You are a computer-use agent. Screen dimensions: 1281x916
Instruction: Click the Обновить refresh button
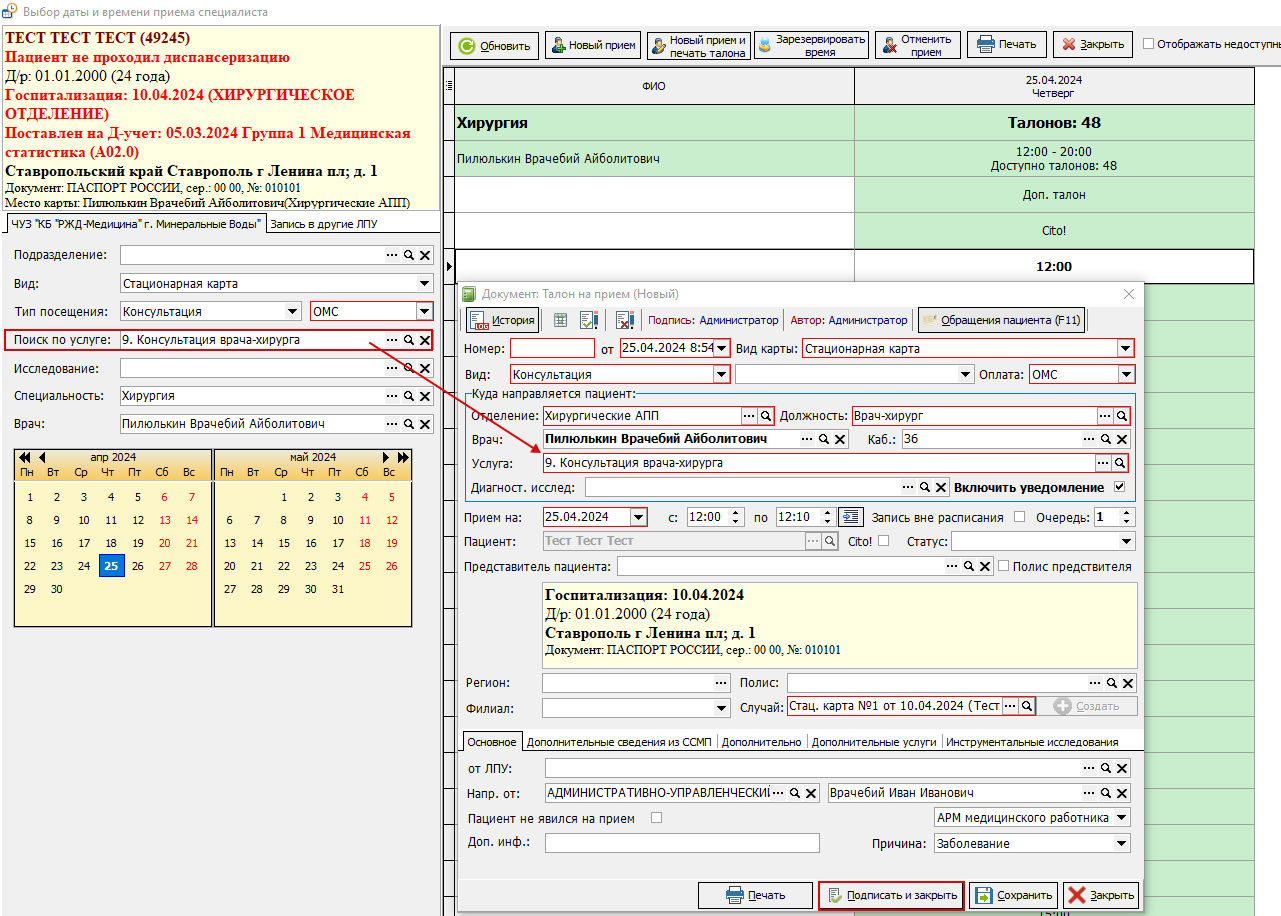pos(495,45)
